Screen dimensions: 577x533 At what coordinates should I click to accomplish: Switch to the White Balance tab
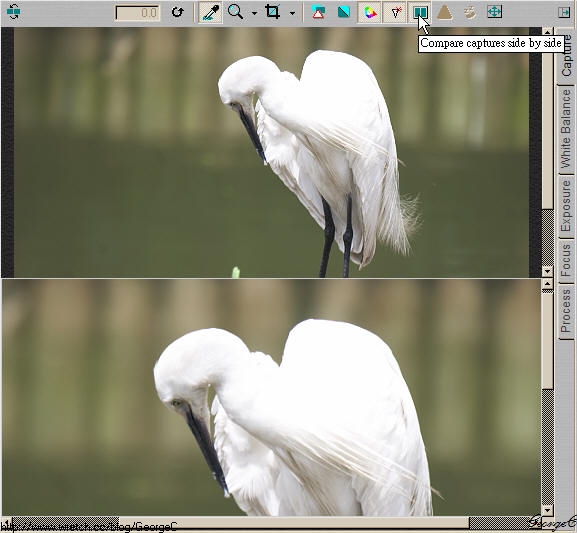tap(566, 129)
